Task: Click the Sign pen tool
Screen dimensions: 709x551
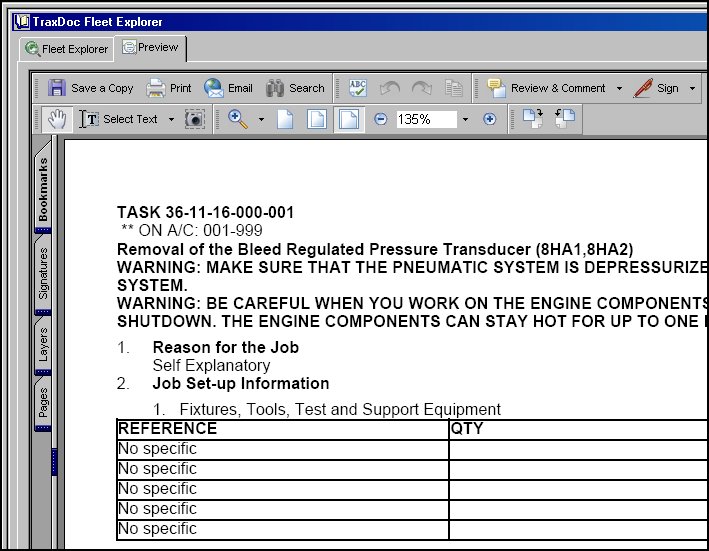Action: (x=656, y=88)
